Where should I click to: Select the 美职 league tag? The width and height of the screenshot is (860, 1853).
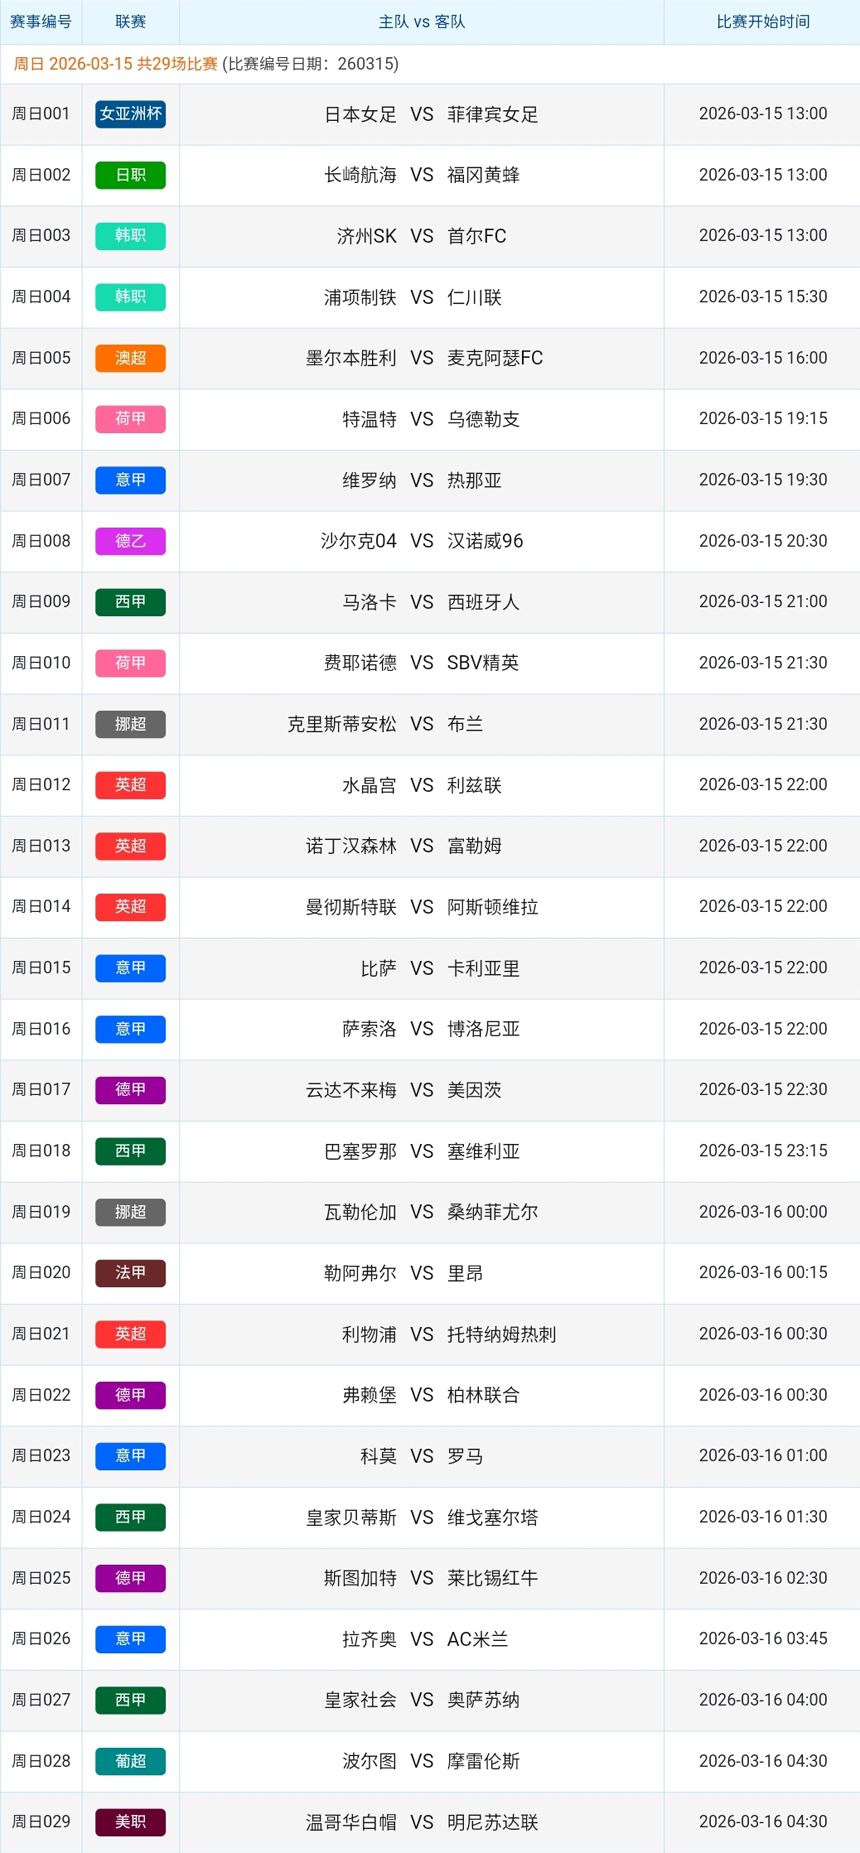click(130, 1822)
